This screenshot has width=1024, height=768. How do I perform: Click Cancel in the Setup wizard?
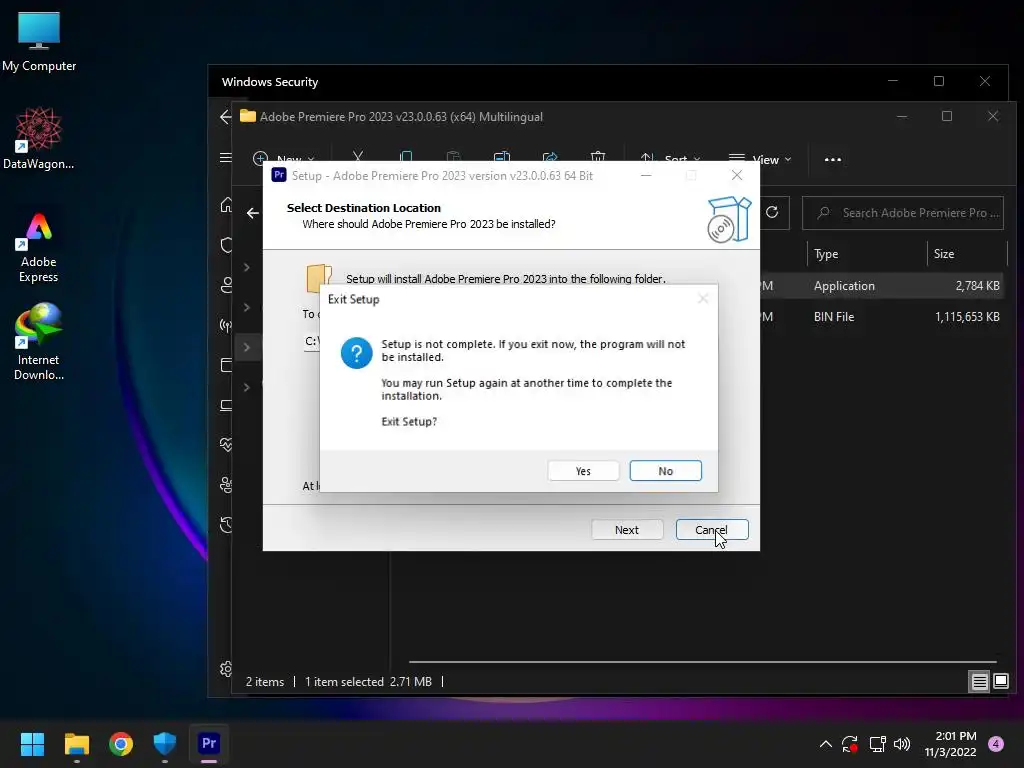coord(712,530)
